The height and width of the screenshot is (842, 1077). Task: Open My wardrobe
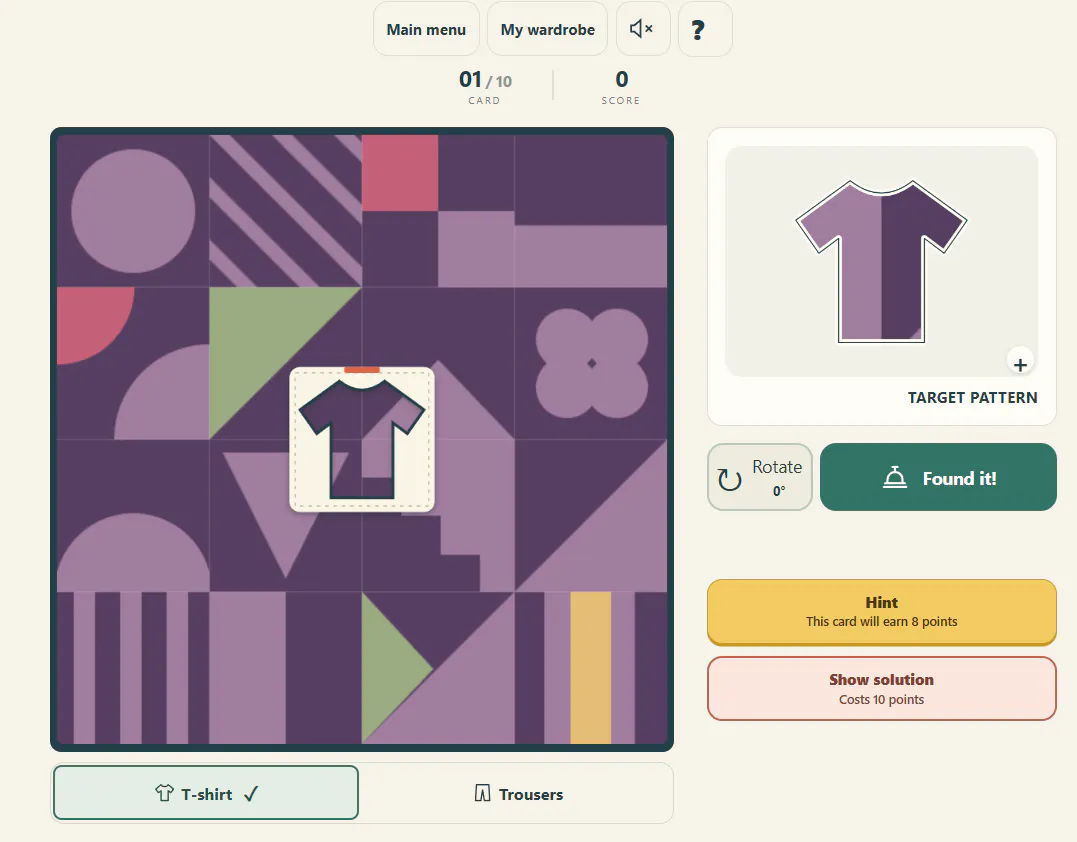(x=547, y=29)
